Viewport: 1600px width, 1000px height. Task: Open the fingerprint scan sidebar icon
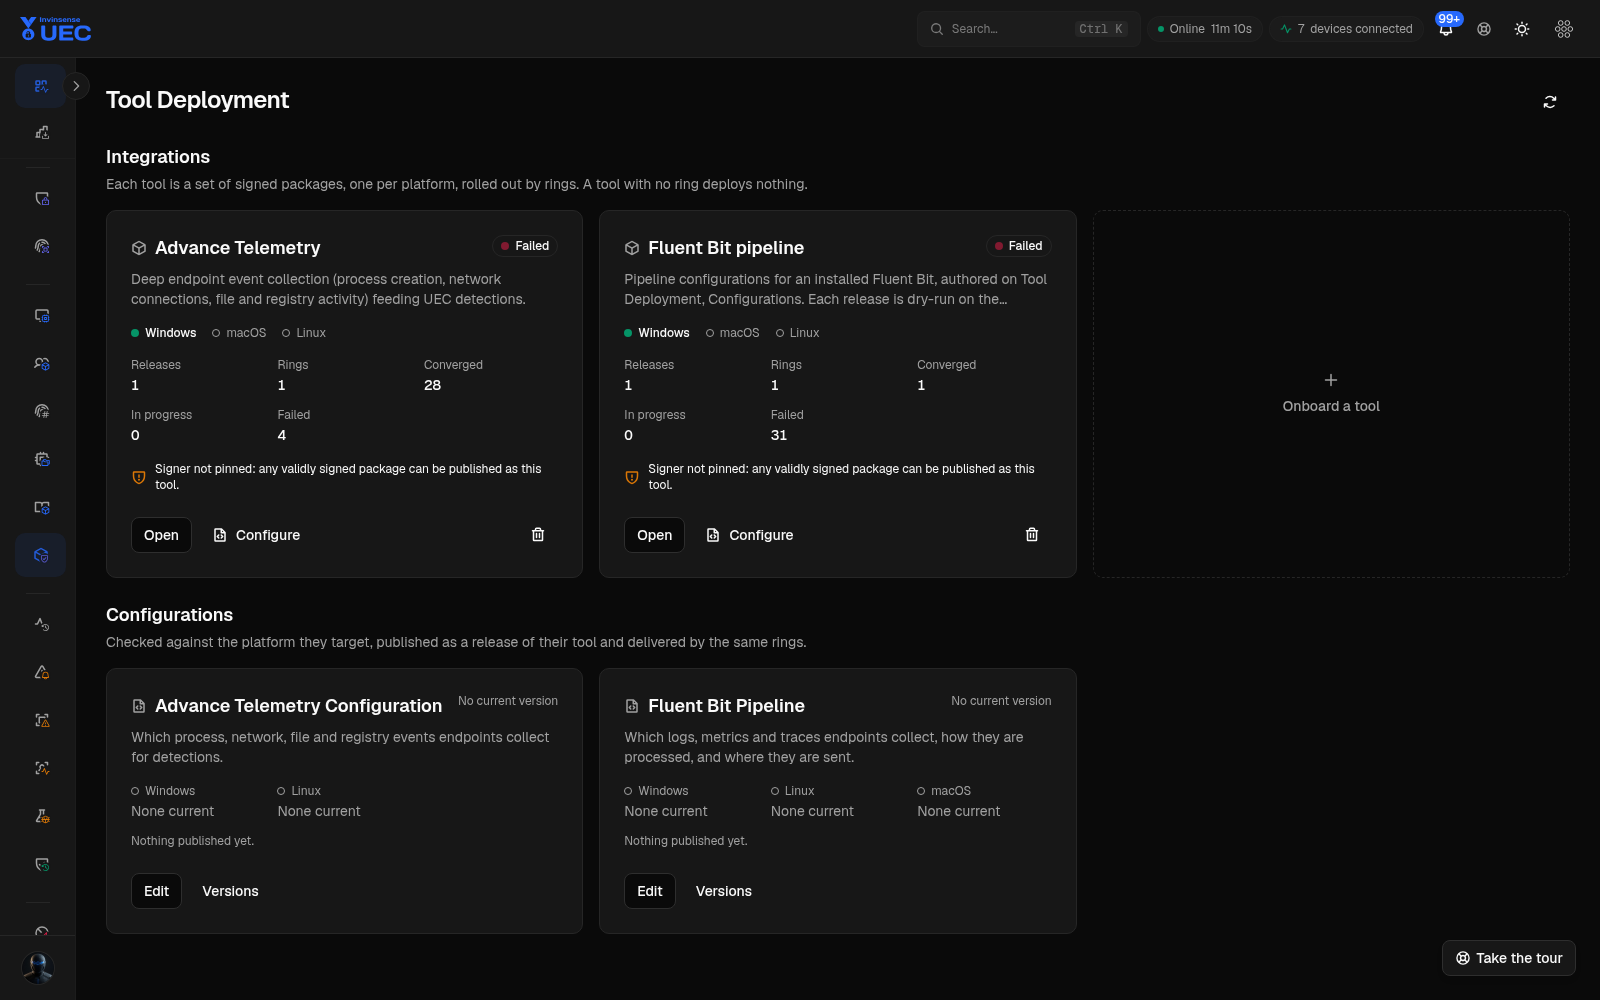click(42, 246)
